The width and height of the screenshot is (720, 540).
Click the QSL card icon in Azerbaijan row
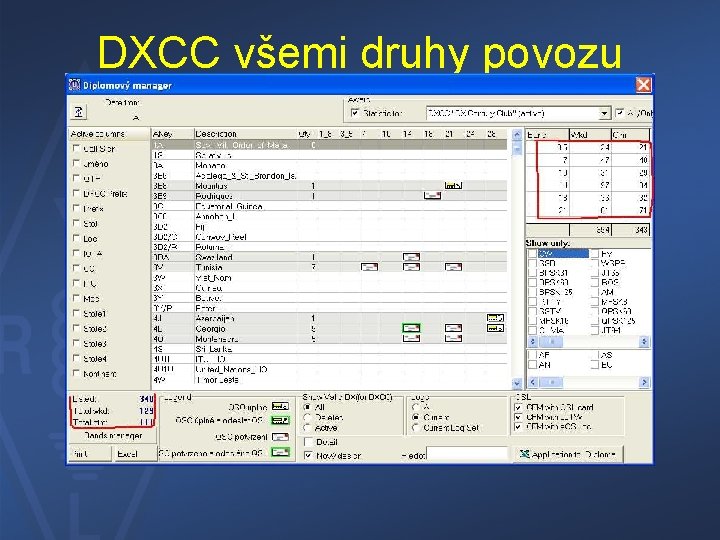(495, 318)
